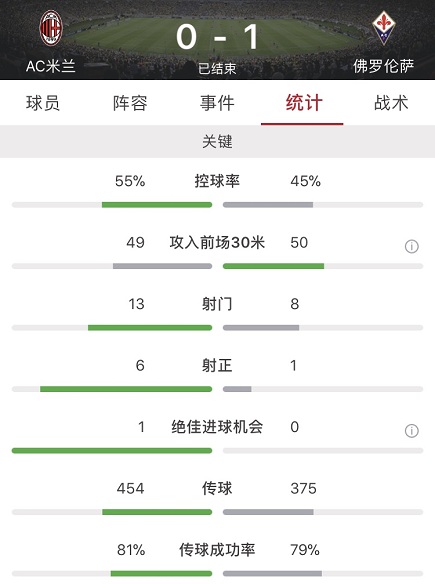Image resolution: width=435 pixels, height=584 pixels.
Task: Click the AC米兰 team name
Action: 51,66
